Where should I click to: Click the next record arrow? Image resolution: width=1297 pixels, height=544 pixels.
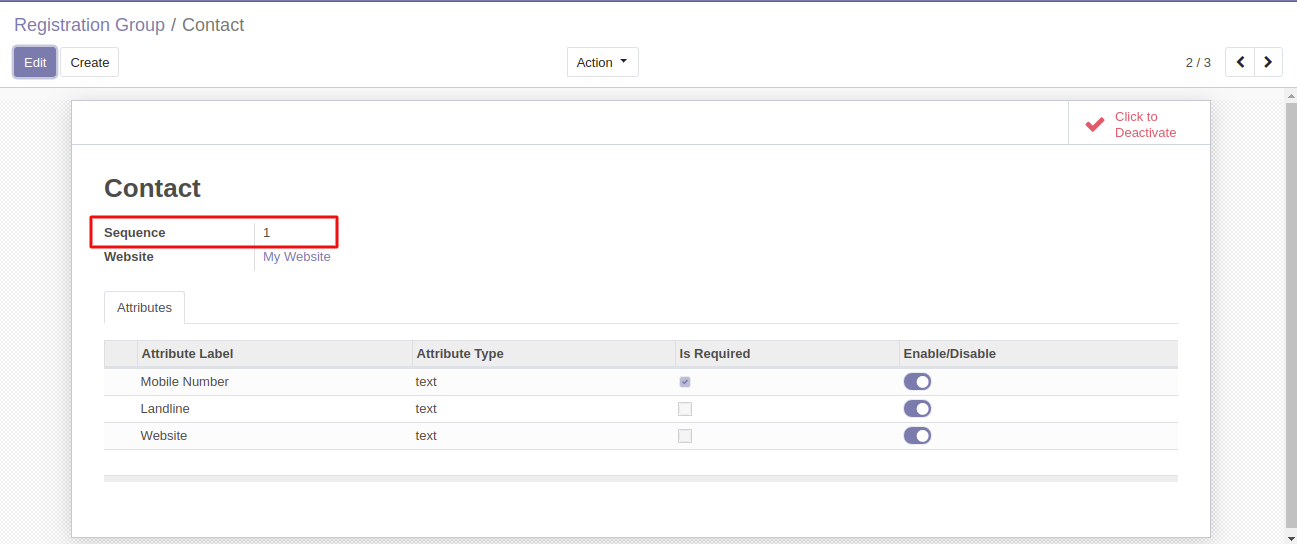tap(1268, 62)
